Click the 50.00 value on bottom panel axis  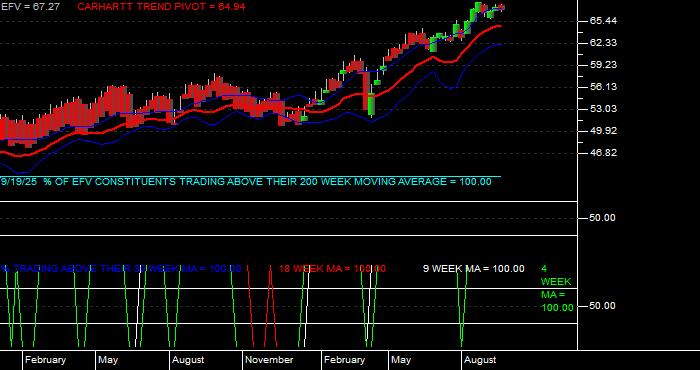tap(603, 306)
